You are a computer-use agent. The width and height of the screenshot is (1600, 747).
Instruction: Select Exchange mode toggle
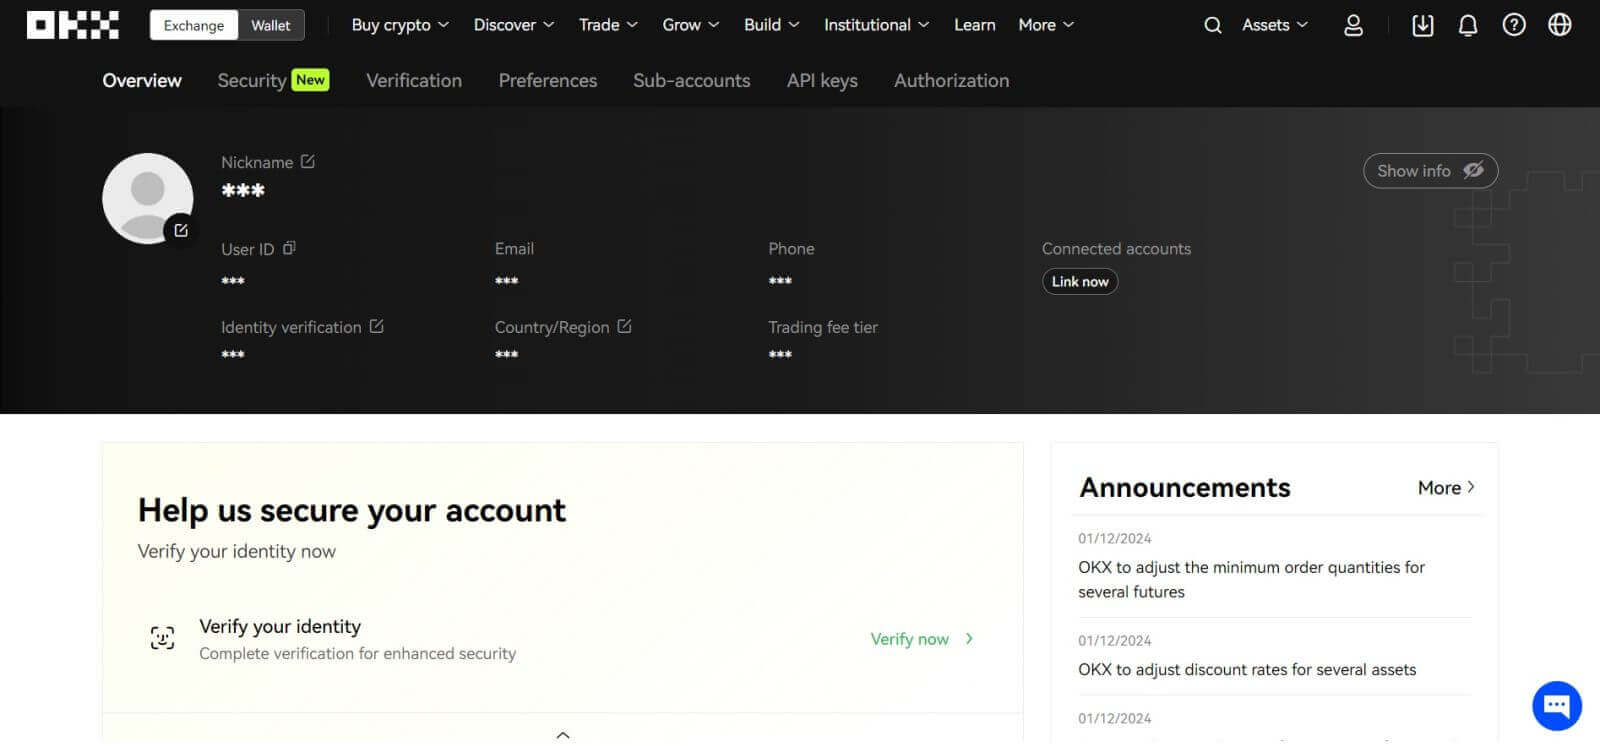(x=194, y=25)
